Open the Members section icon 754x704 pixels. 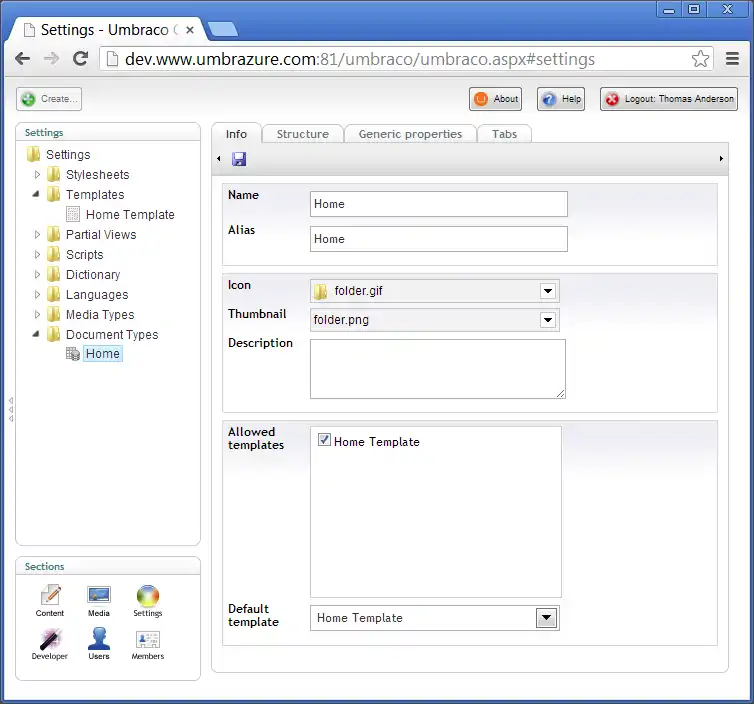[x=148, y=640]
